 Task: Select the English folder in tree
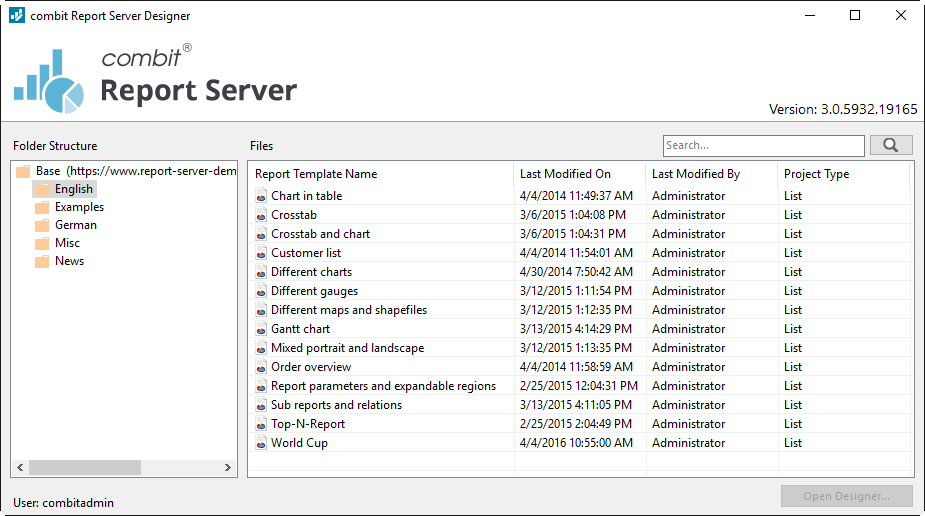click(74, 189)
